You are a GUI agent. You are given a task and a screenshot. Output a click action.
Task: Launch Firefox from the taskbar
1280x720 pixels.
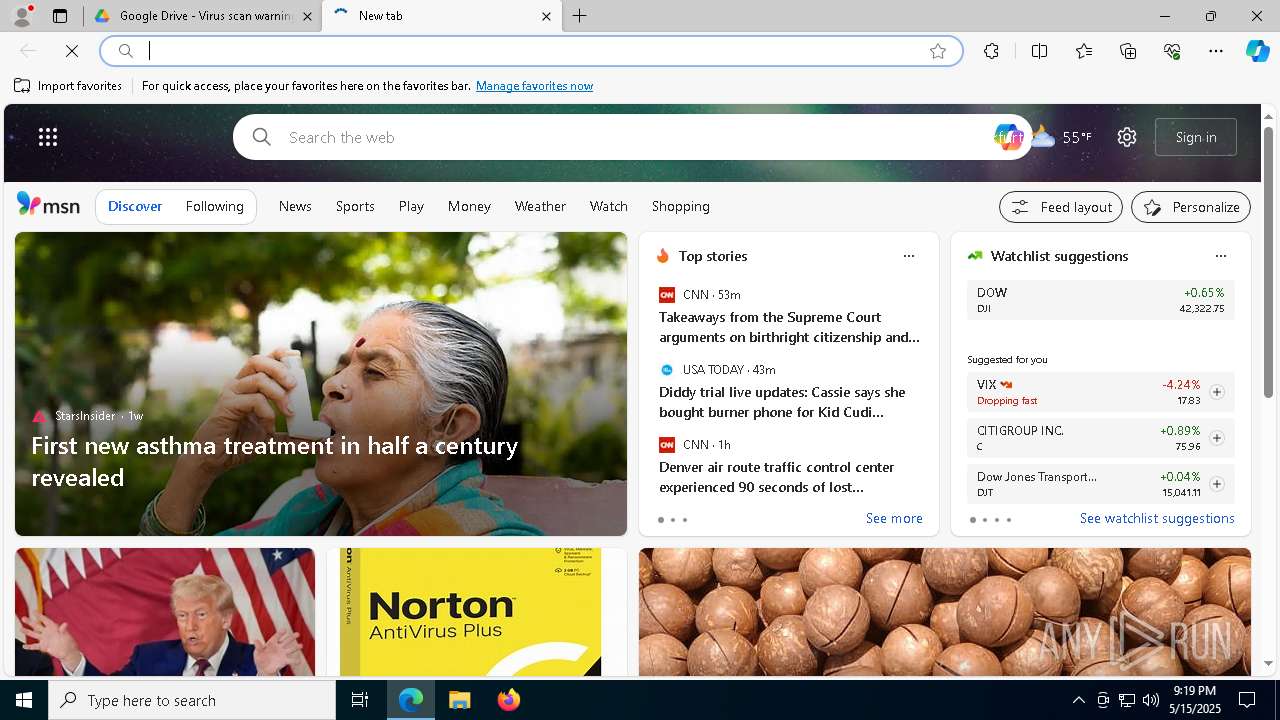coord(508,700)
